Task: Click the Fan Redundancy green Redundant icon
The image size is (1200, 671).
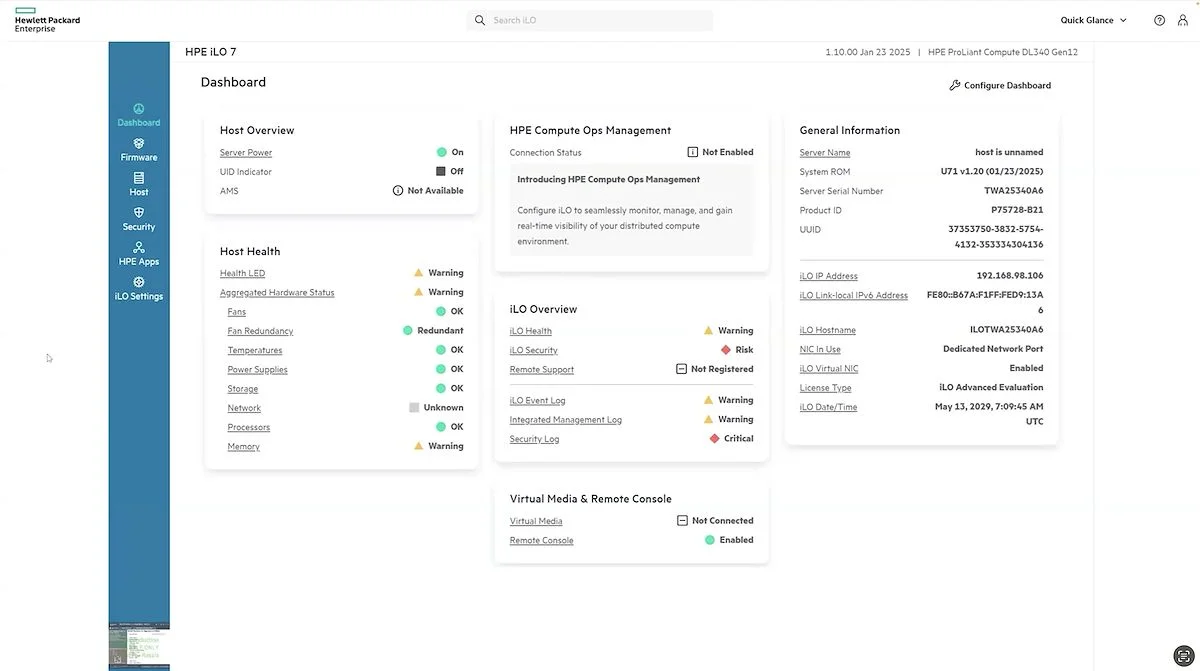Action: point(408,330)
